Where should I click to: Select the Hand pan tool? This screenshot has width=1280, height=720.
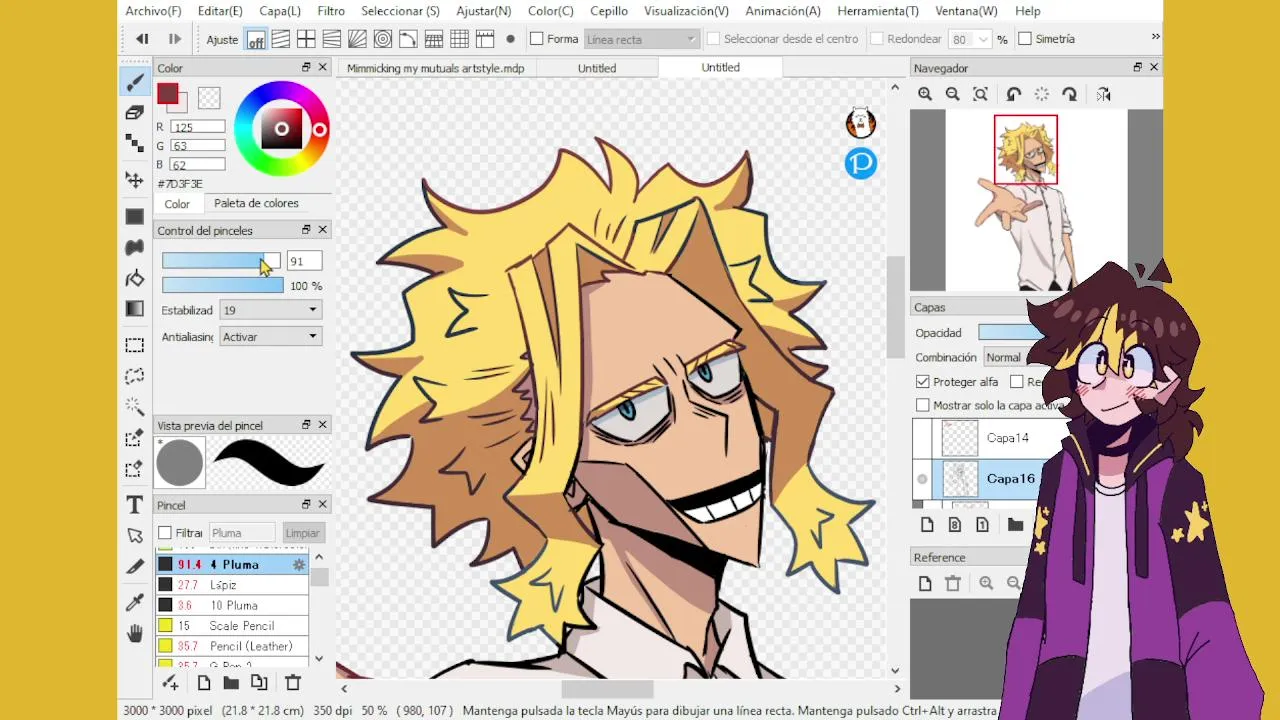[x=134, y=633]
